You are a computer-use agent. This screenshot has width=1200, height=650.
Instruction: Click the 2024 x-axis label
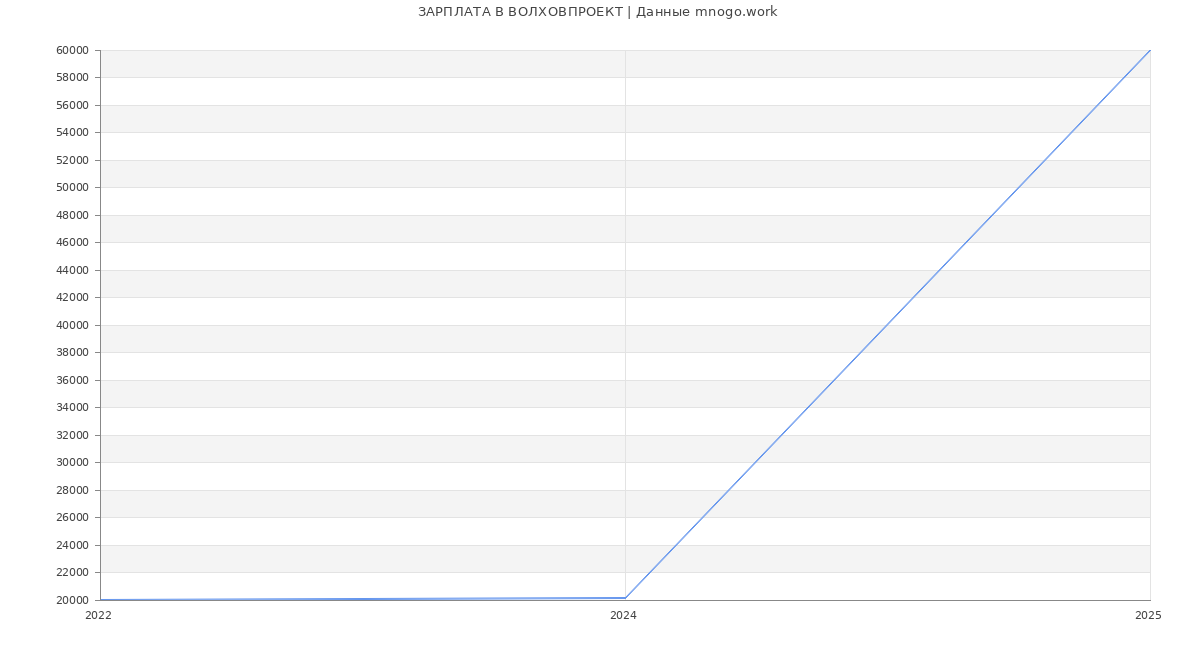point(623,616)
